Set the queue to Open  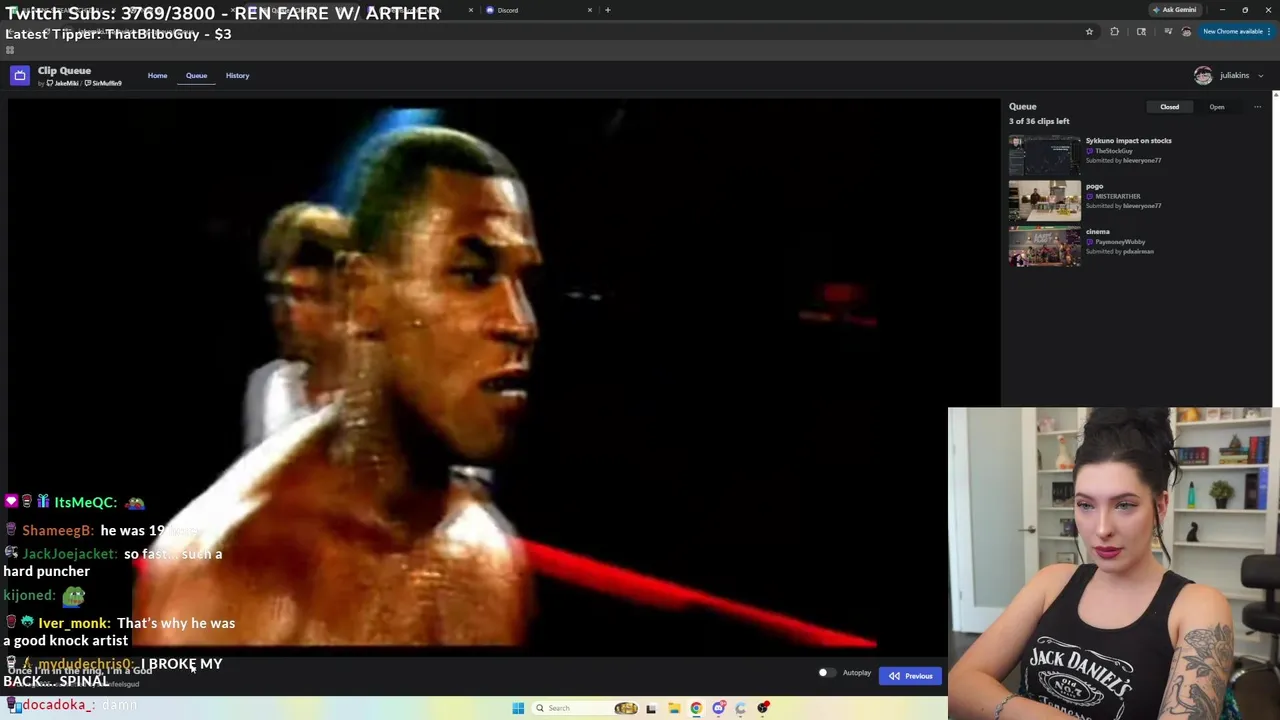tap(1216, 107)
